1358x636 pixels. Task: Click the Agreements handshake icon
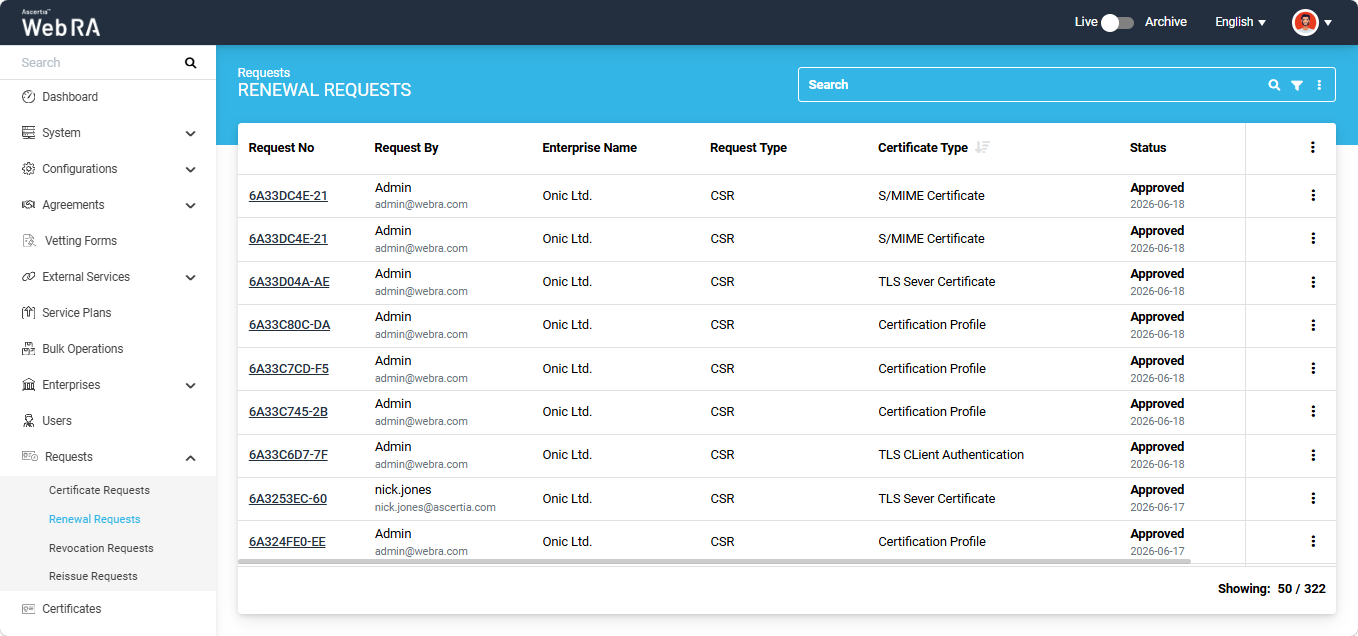pyautogui.click(x=28, y=205)
